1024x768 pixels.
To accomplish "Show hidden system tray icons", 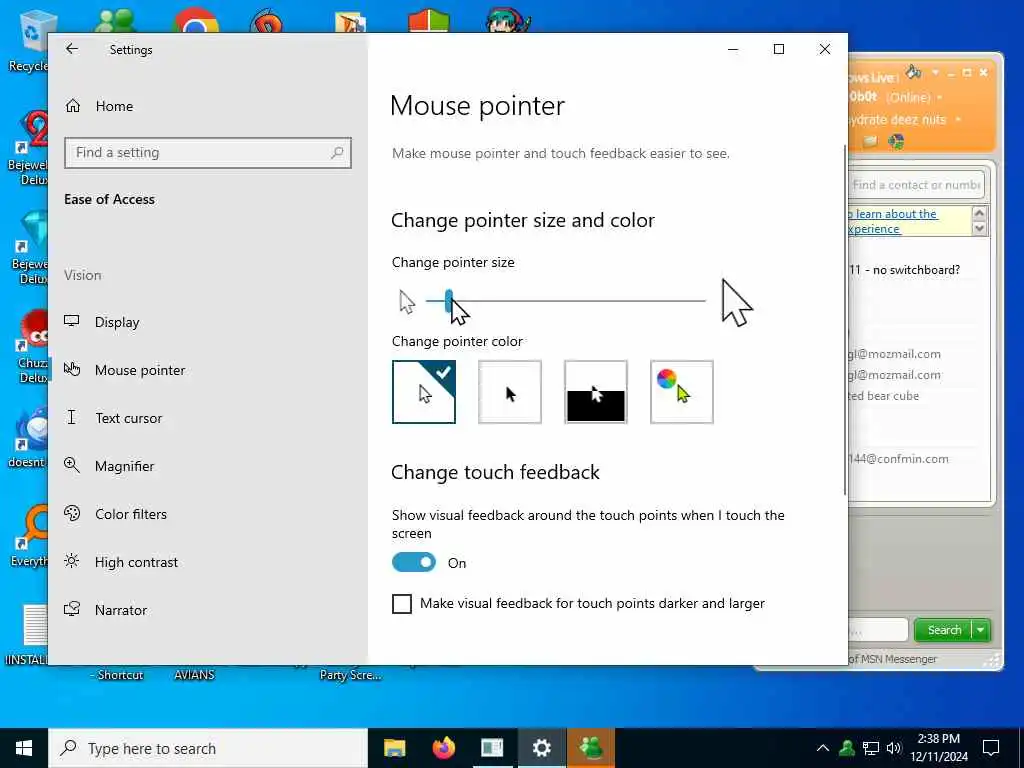I will (x=823, y=748).
